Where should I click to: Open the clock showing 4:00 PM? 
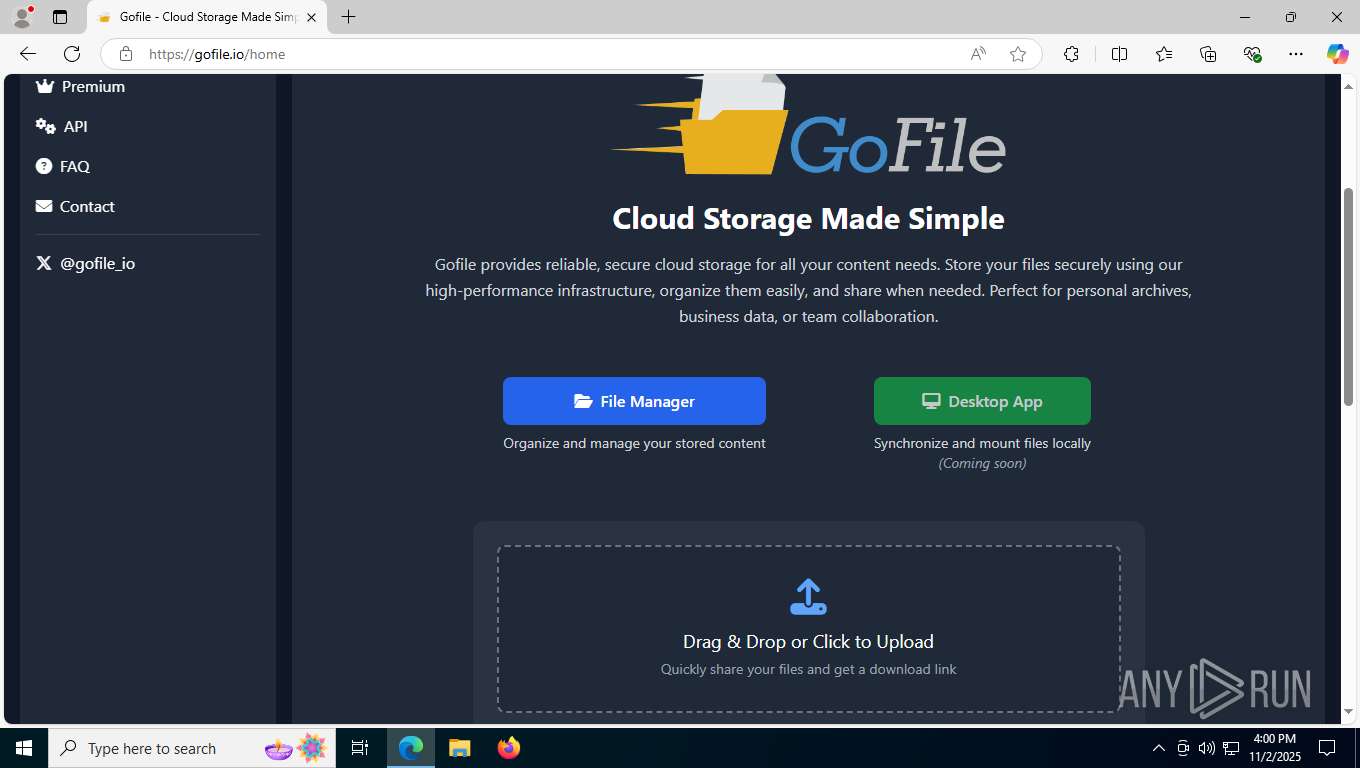click(x=1274, y=748)
